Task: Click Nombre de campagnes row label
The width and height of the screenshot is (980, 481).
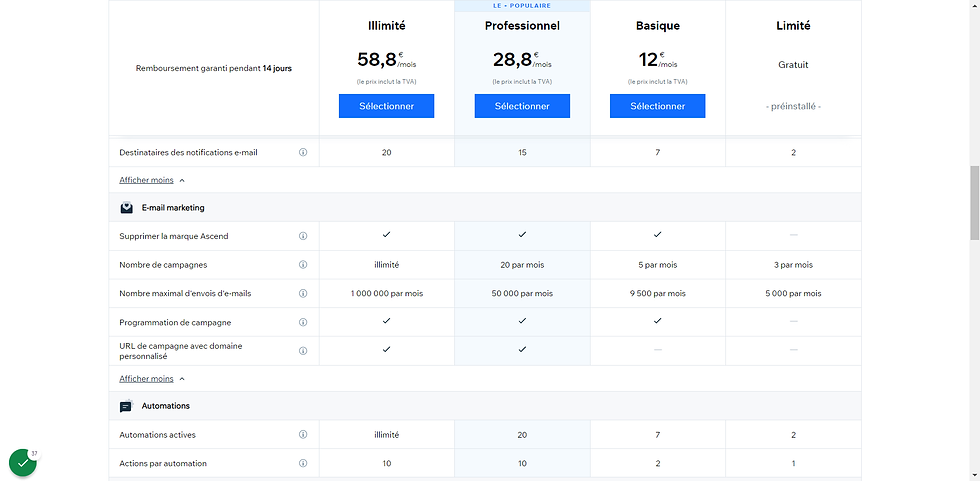Action: (x=163, y=265)
